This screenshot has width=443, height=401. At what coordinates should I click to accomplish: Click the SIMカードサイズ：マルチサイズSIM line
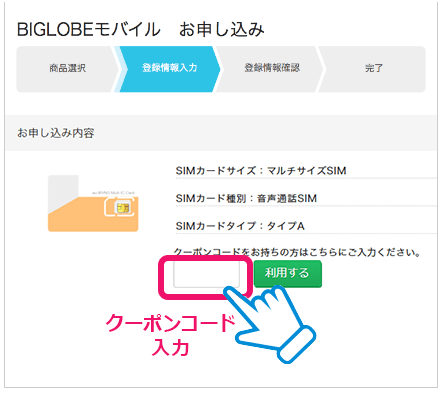pos(261,171)
